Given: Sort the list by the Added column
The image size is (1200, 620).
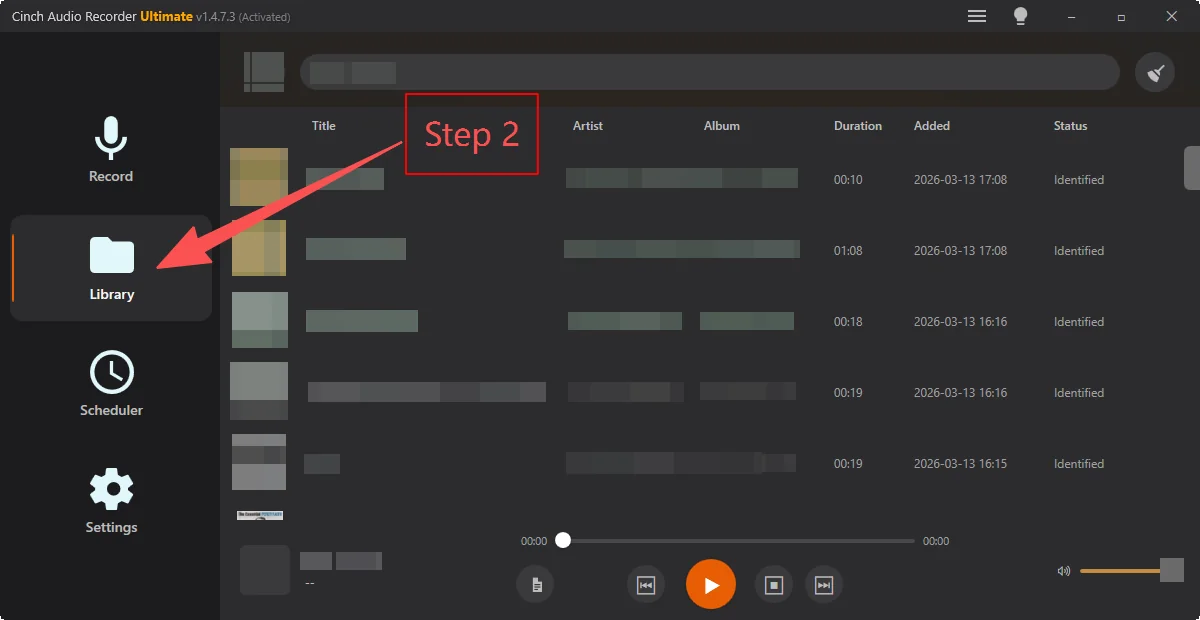Looking at the screenshot, I should point(931,125).
